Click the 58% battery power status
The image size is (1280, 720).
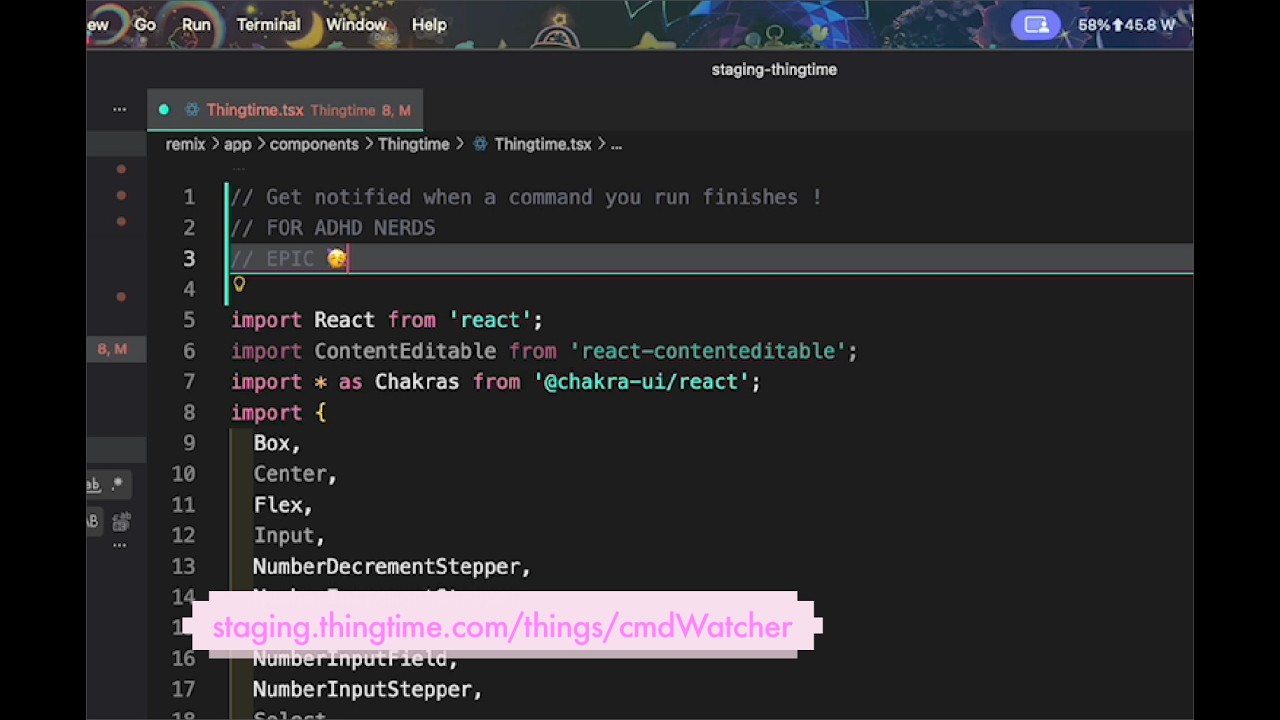[1126, 25]
